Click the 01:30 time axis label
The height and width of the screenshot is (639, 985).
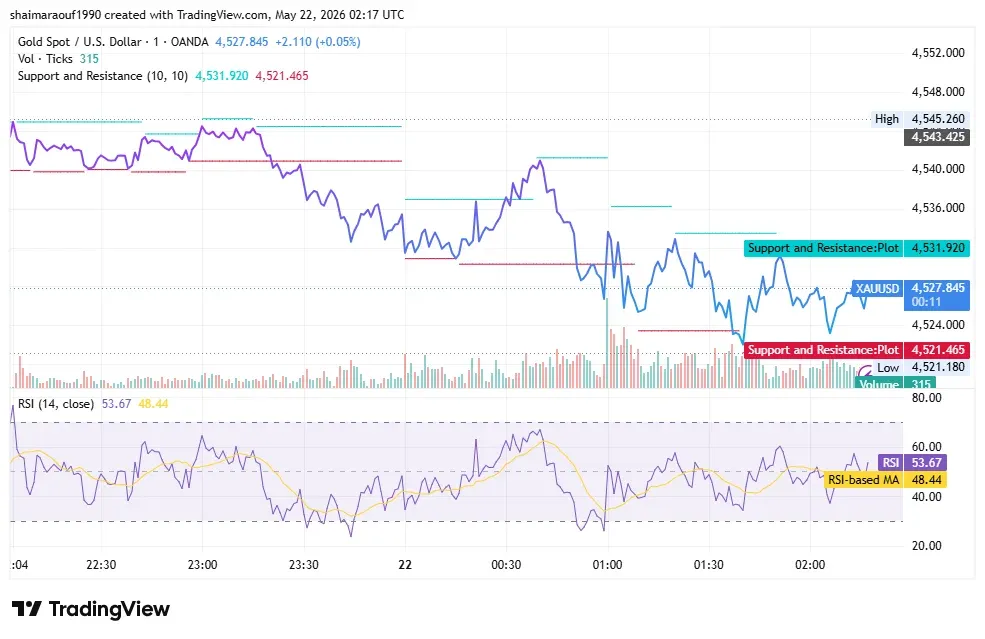[709, 565]
